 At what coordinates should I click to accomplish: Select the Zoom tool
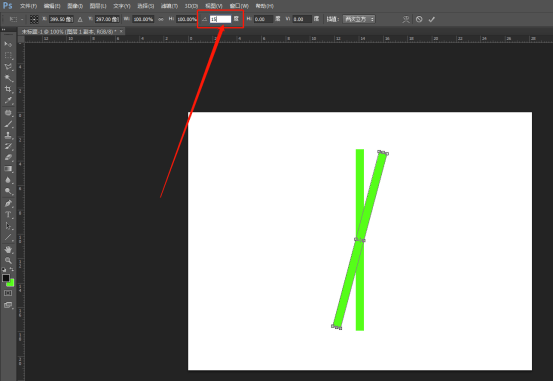[8, 260]
